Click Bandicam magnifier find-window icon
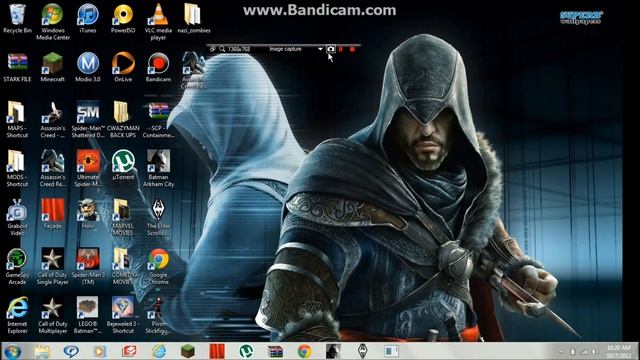Viewport: 640px width, 360px height. click(x=222, y=49)
